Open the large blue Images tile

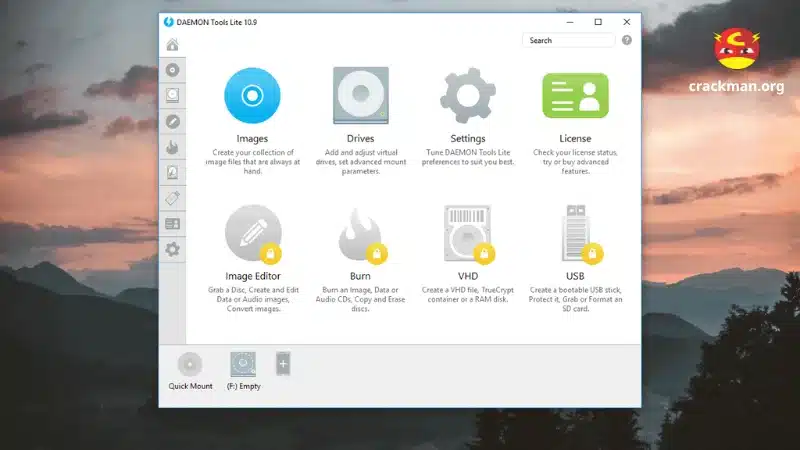(252, 95)
